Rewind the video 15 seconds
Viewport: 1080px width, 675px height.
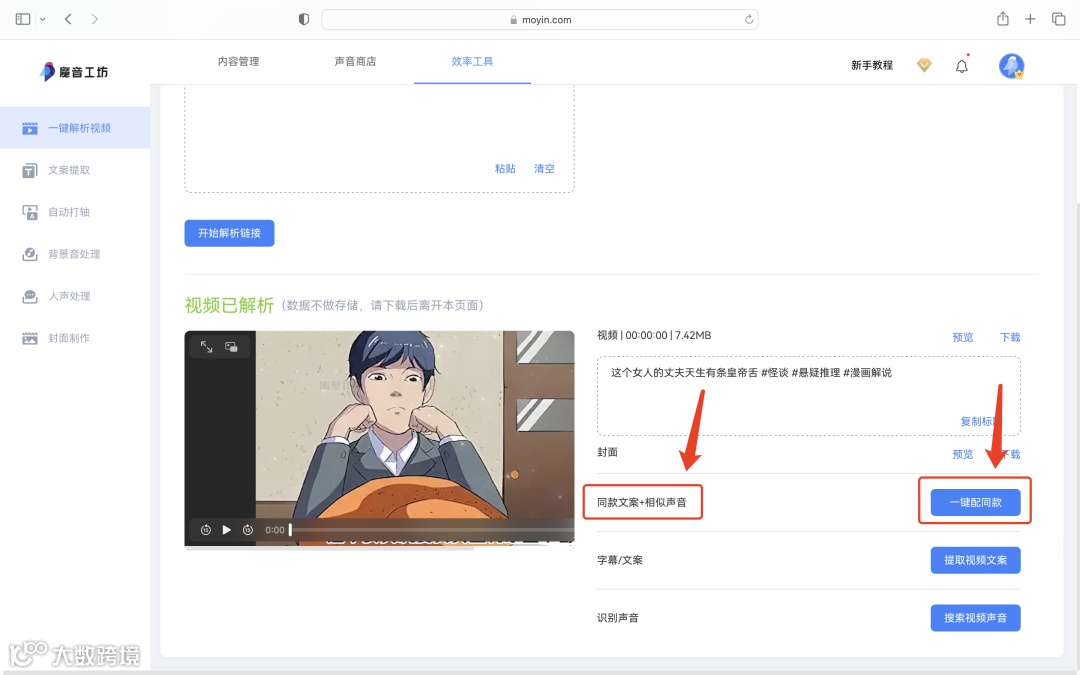[204, 531]
